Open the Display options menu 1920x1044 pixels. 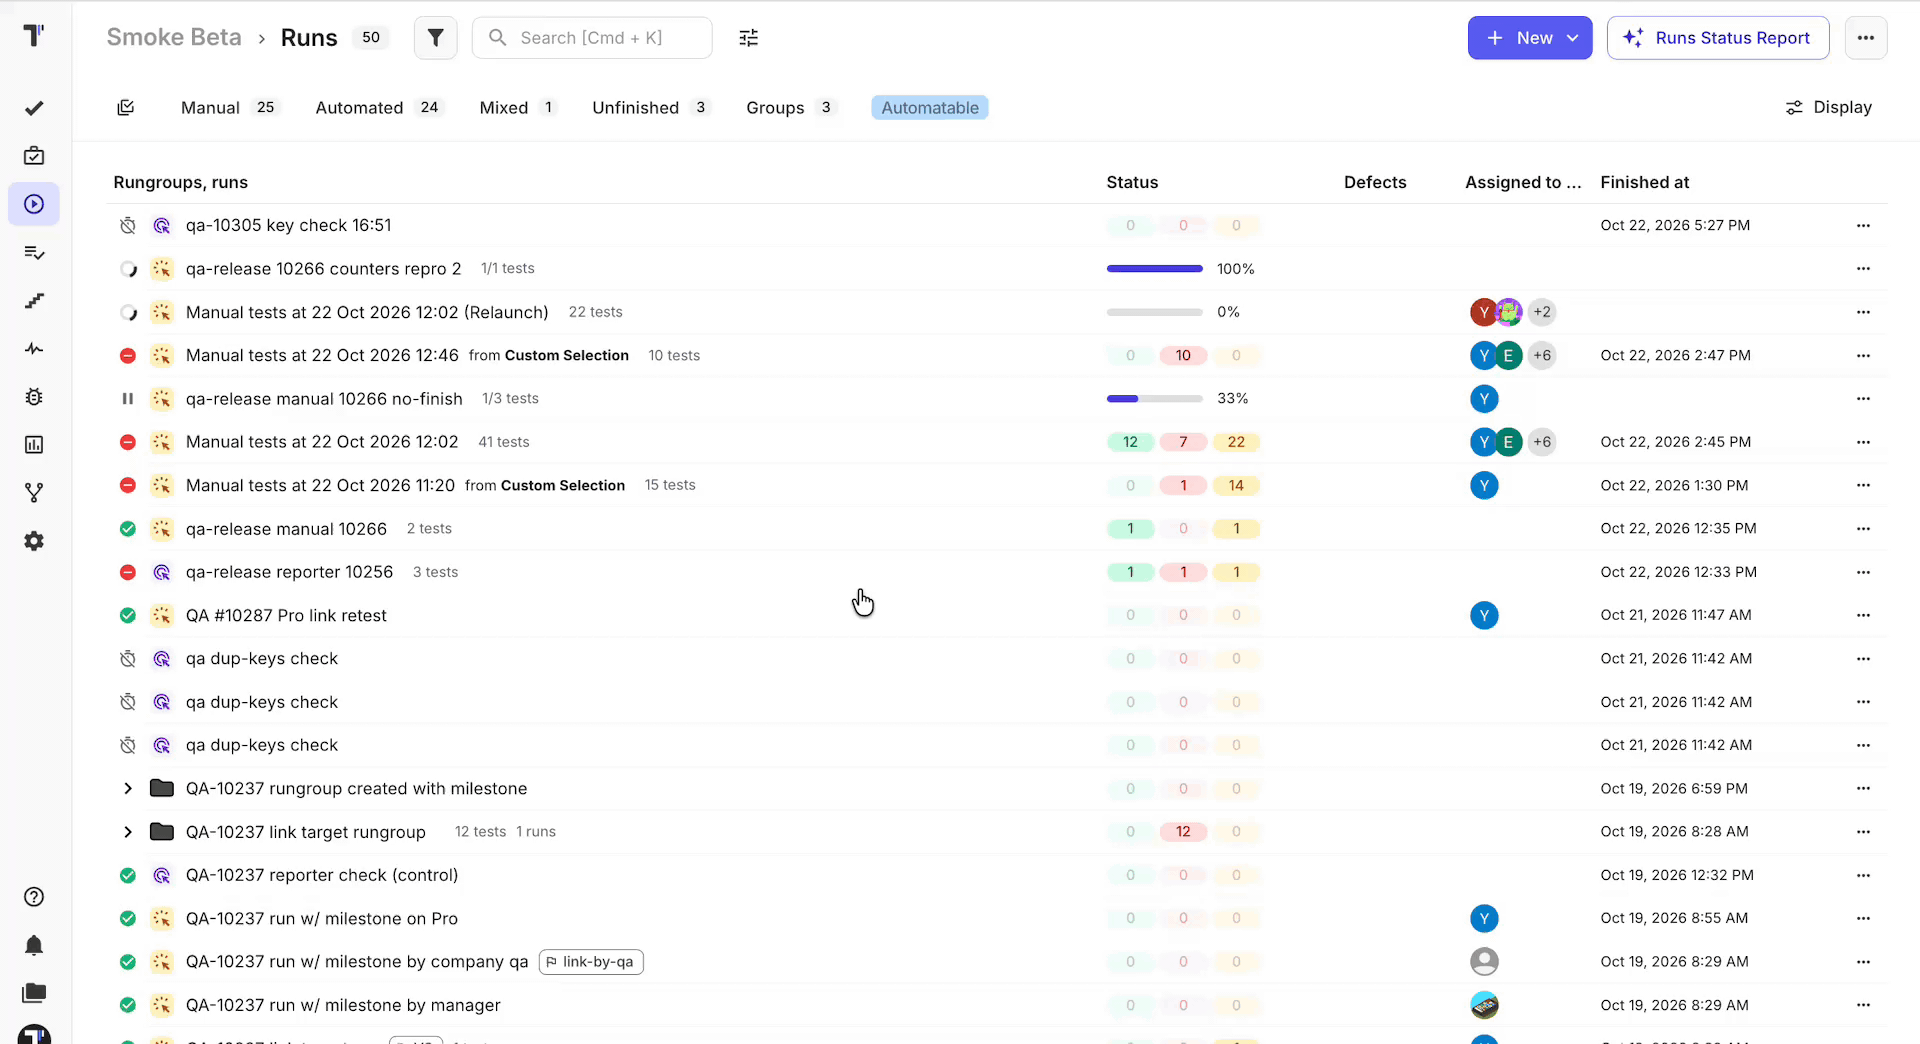coord(1829,107)
